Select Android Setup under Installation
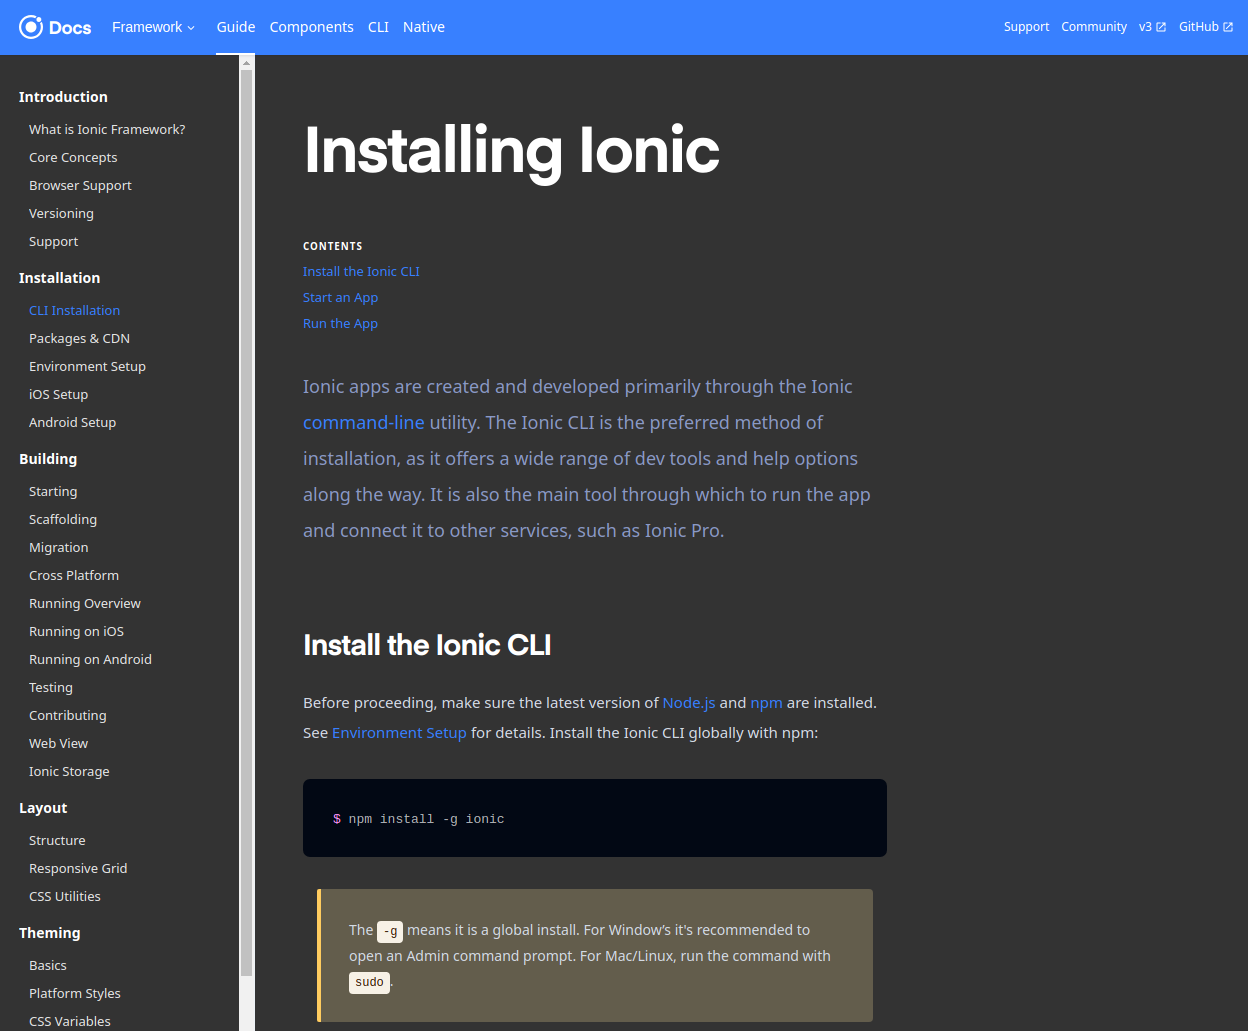Screen dimensions: 1248x1031 coord(72,422)
